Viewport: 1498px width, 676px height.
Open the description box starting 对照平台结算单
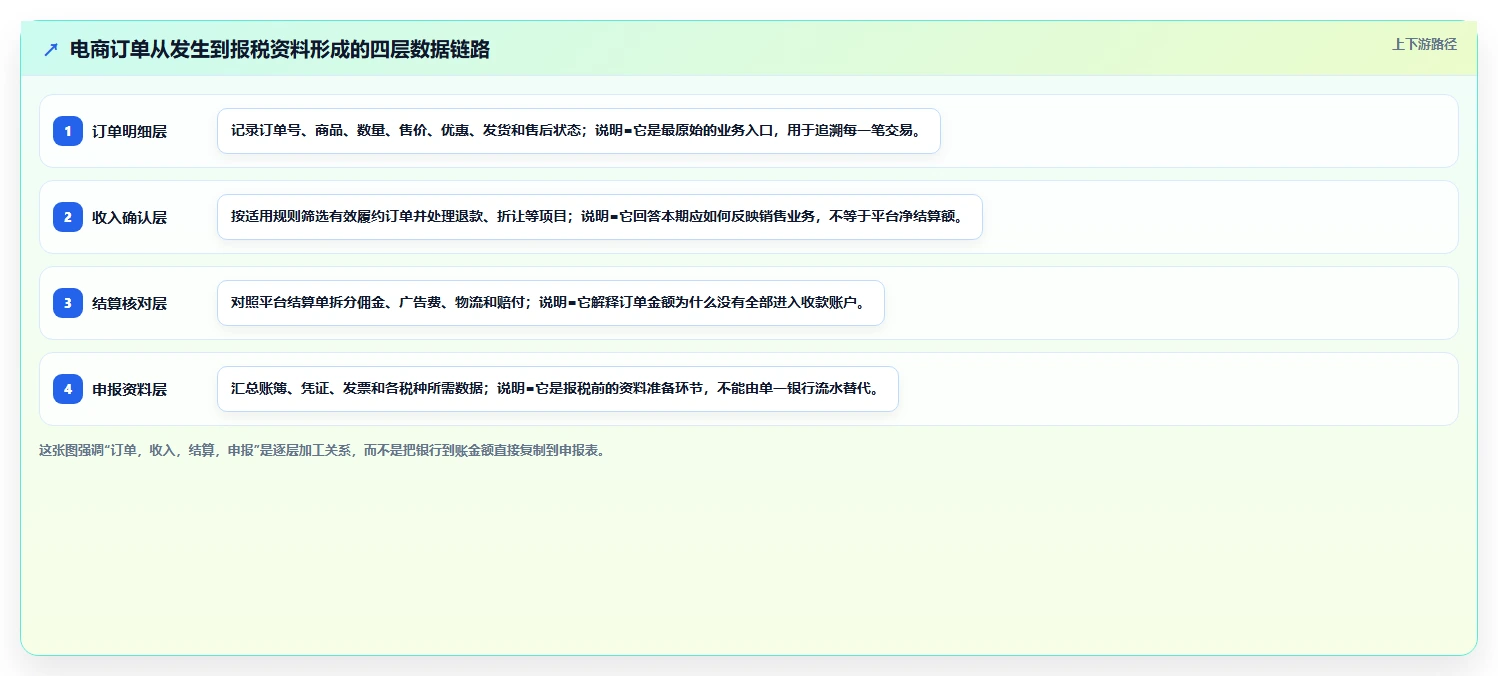click(x=551, y=303)
